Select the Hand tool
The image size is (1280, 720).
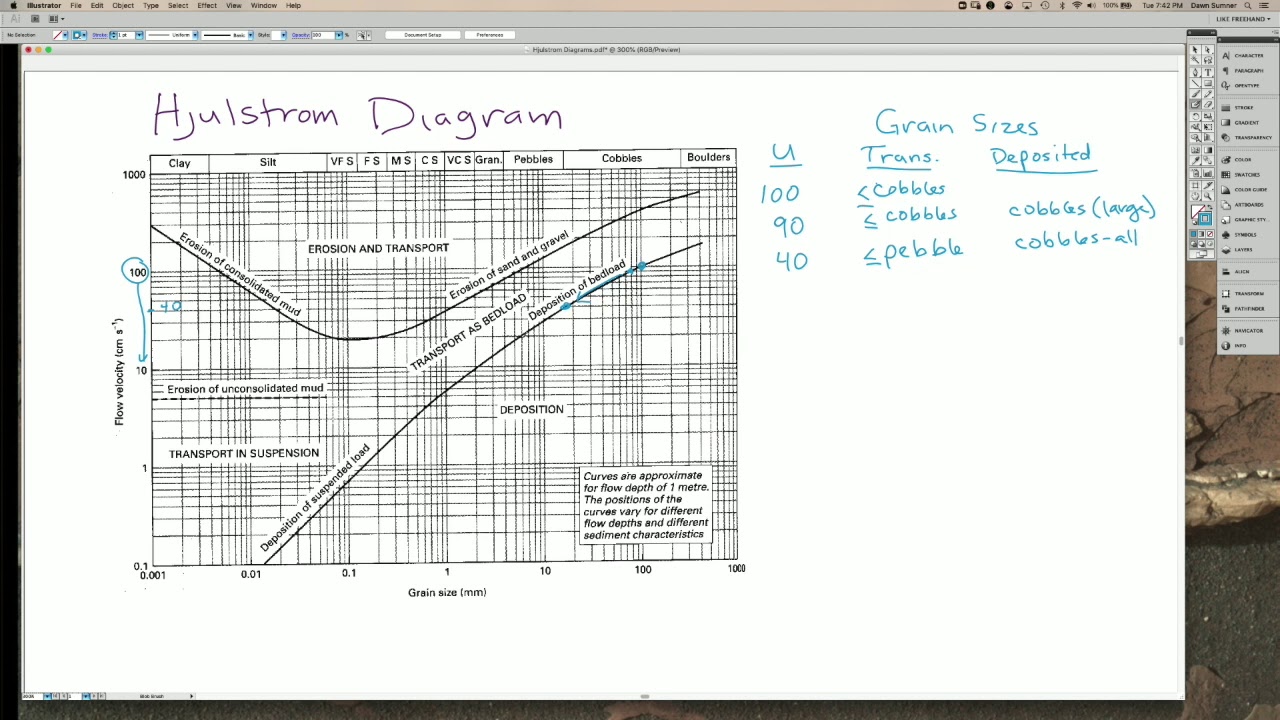pos(1195,195)
